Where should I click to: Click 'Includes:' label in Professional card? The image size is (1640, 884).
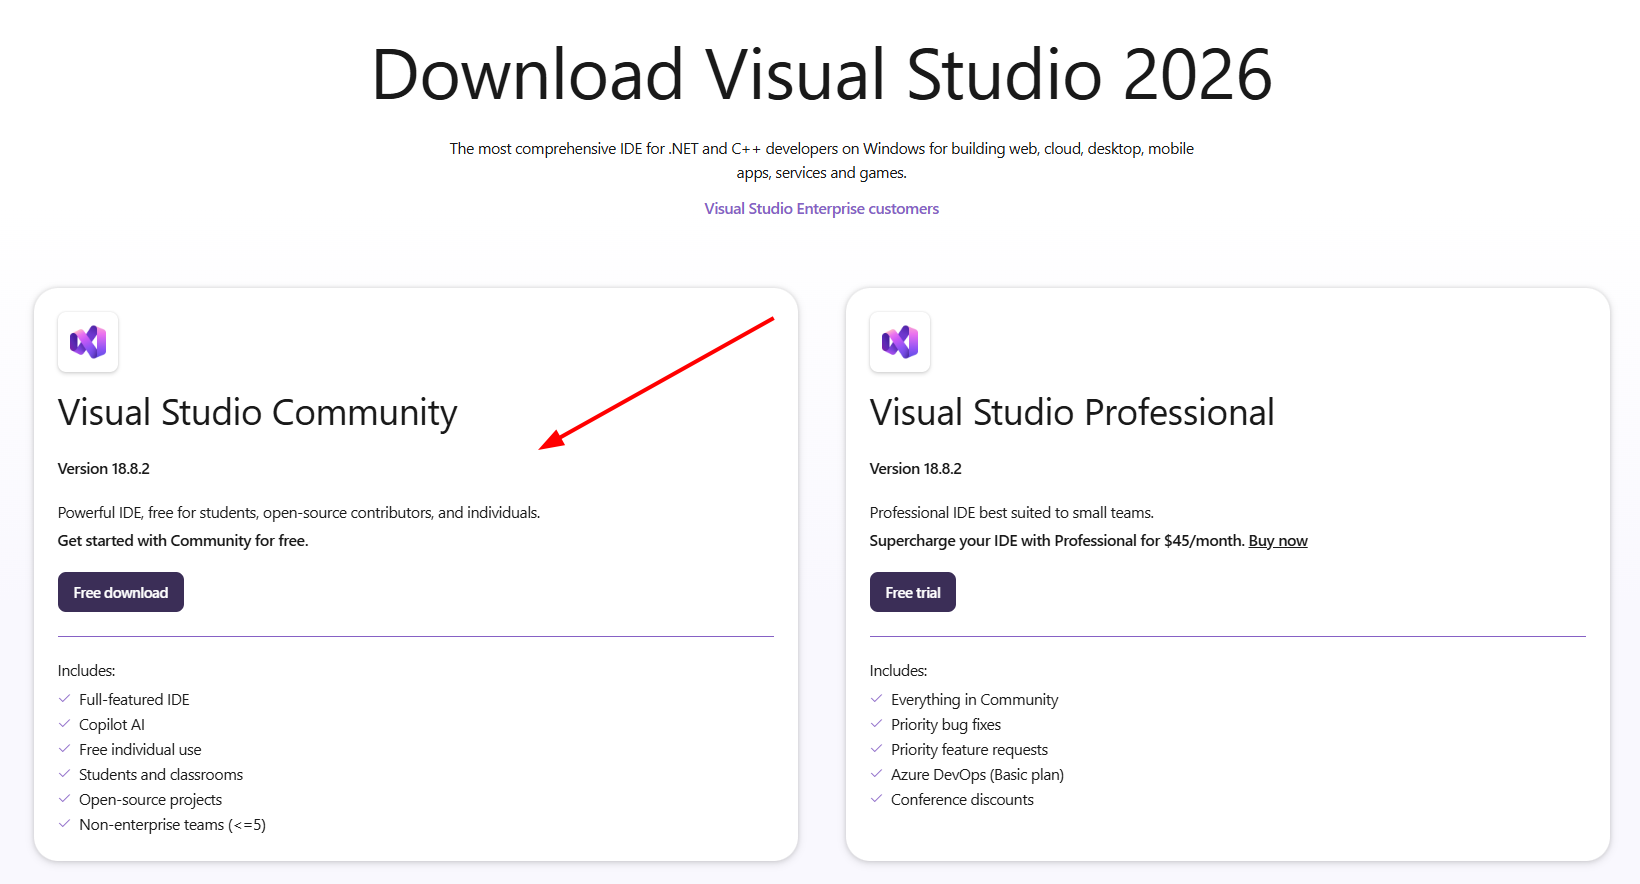(898, 671)
